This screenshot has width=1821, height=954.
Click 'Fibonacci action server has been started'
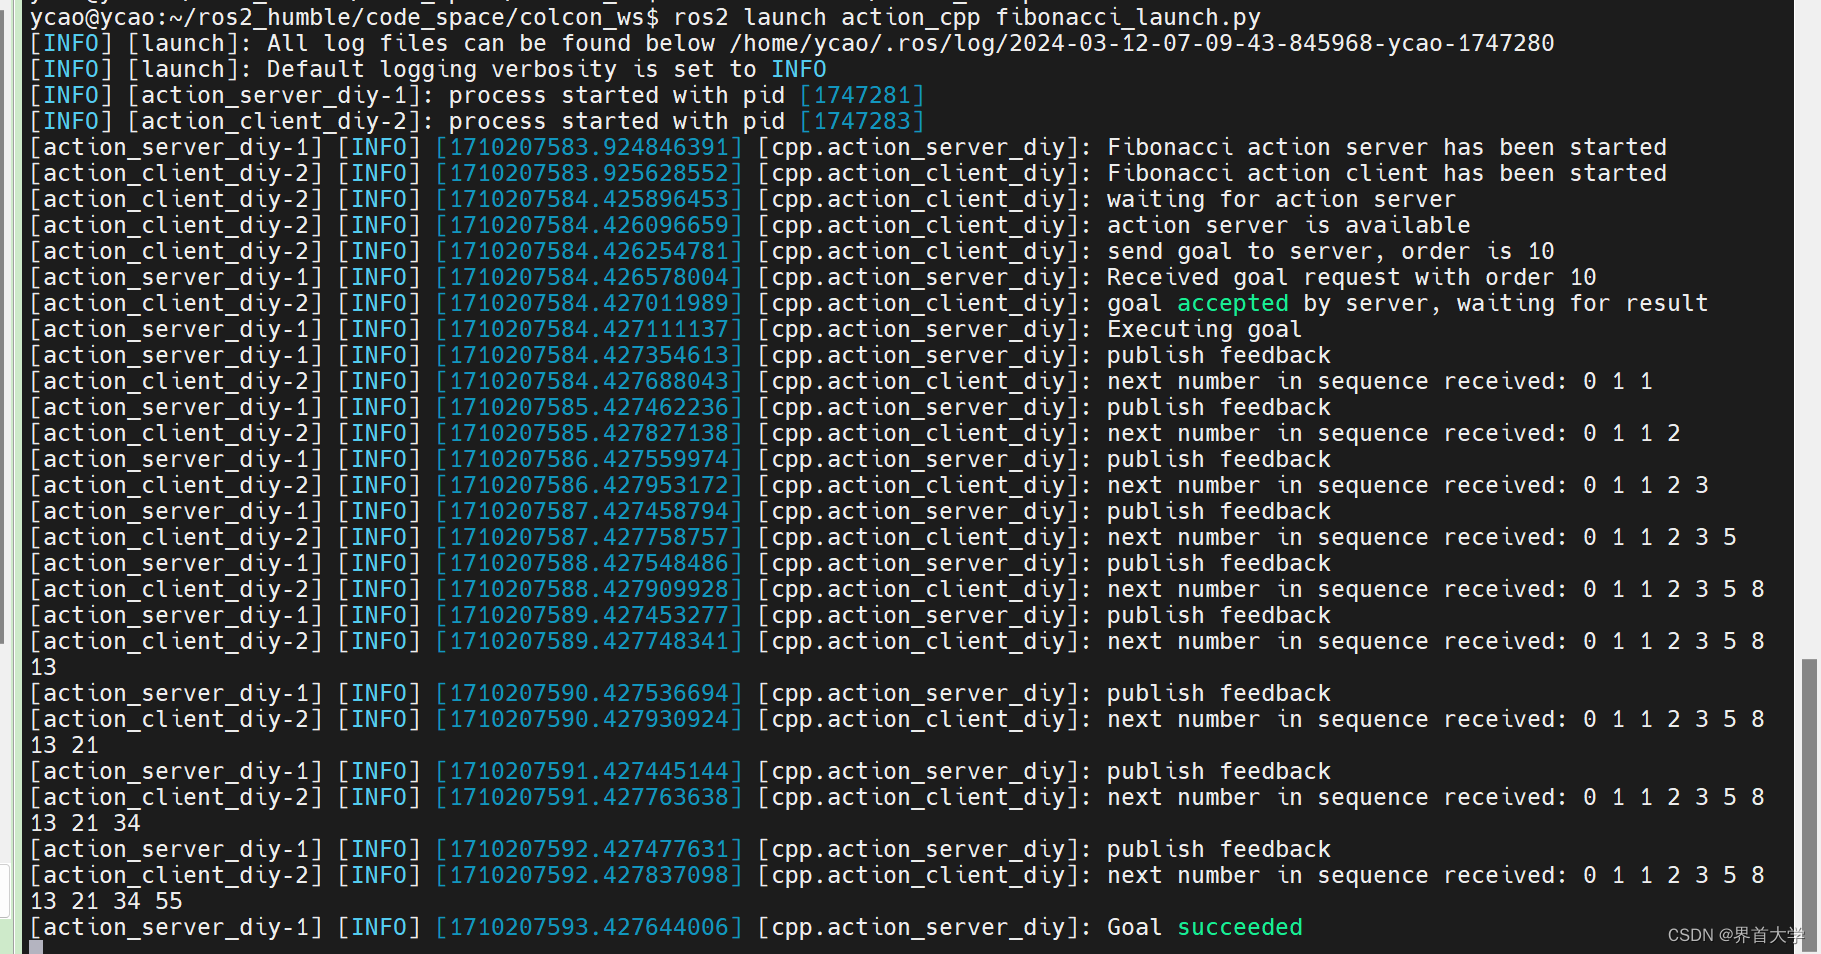point(1387,147)
